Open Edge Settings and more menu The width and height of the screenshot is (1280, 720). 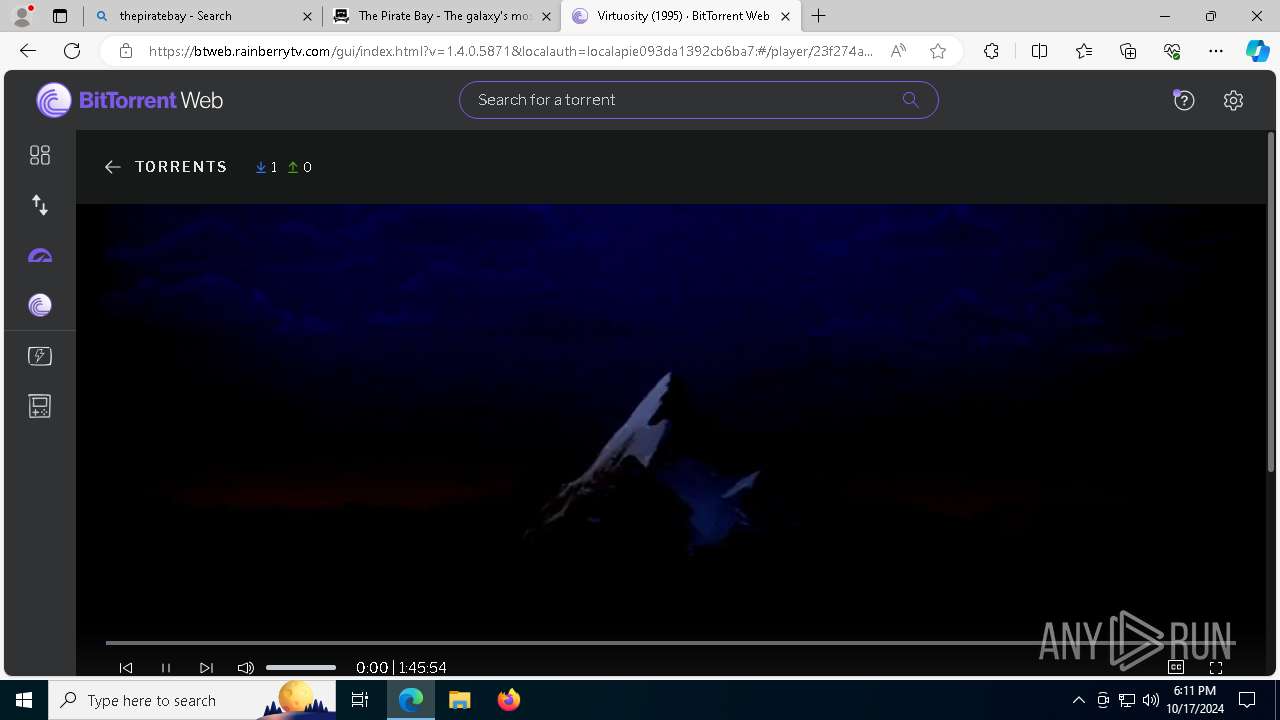(x=1216, y=51)
